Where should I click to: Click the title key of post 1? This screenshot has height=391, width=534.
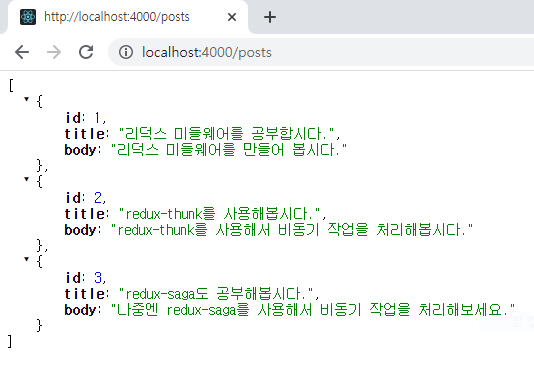pyautogui.click(x=85, y=134)
